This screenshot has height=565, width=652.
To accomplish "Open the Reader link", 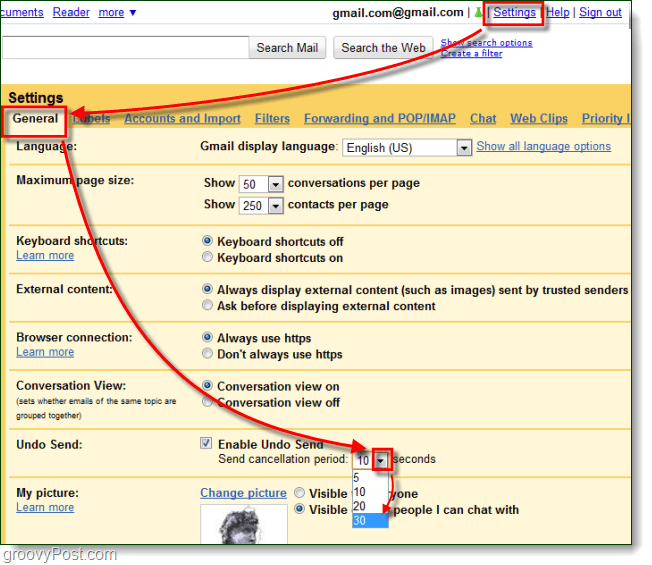I will 71,12.
